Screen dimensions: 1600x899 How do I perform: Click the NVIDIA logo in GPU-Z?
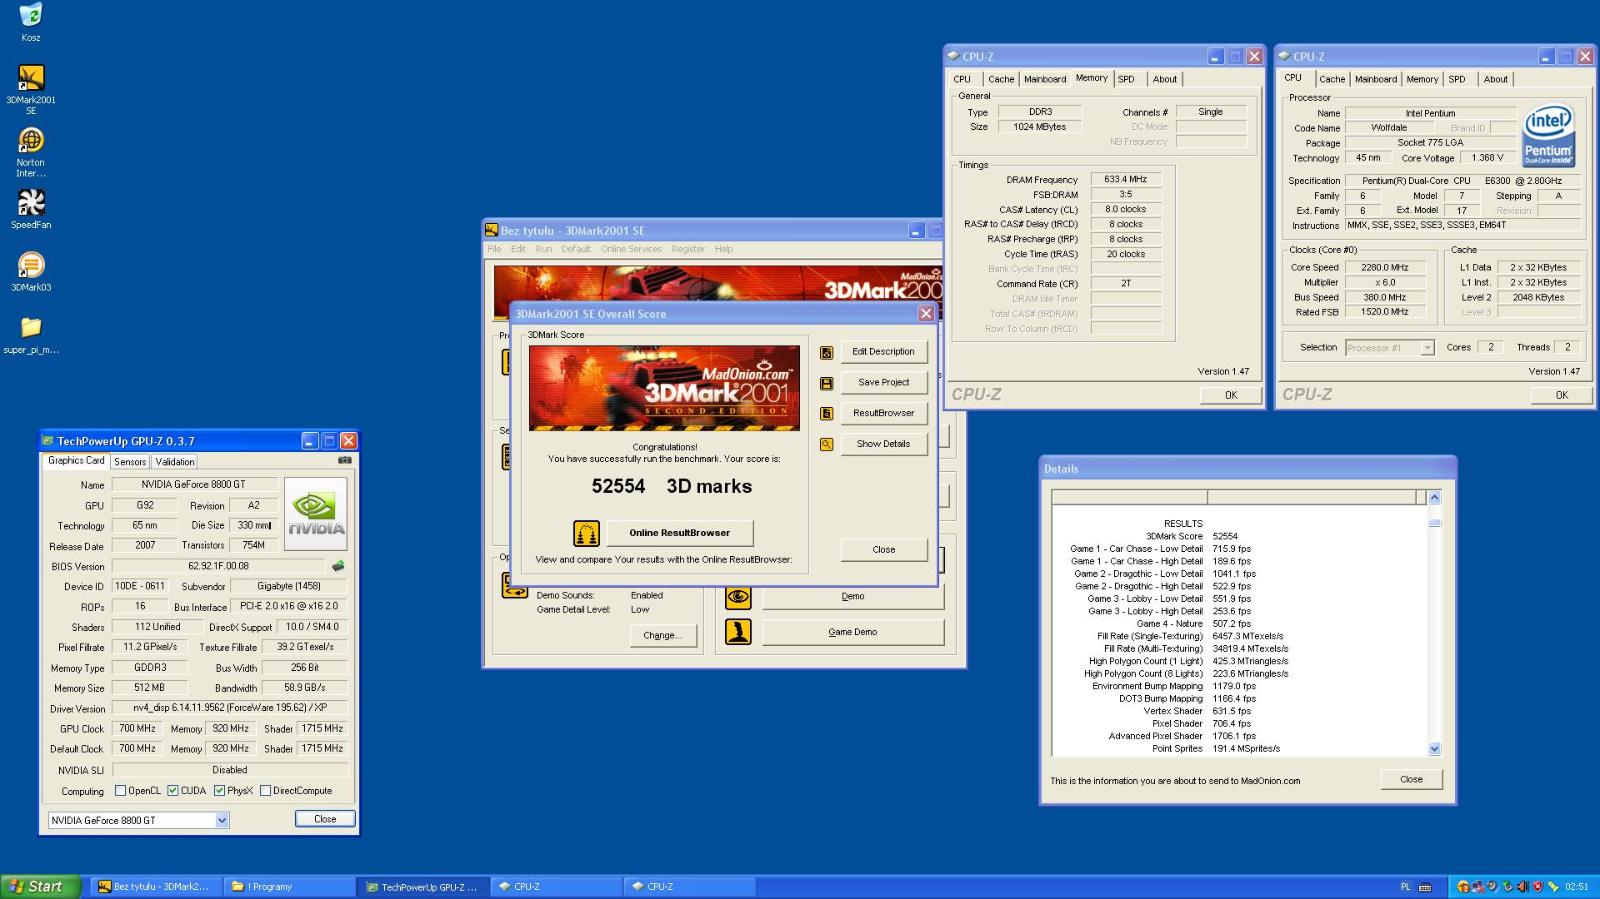(316, 514)
